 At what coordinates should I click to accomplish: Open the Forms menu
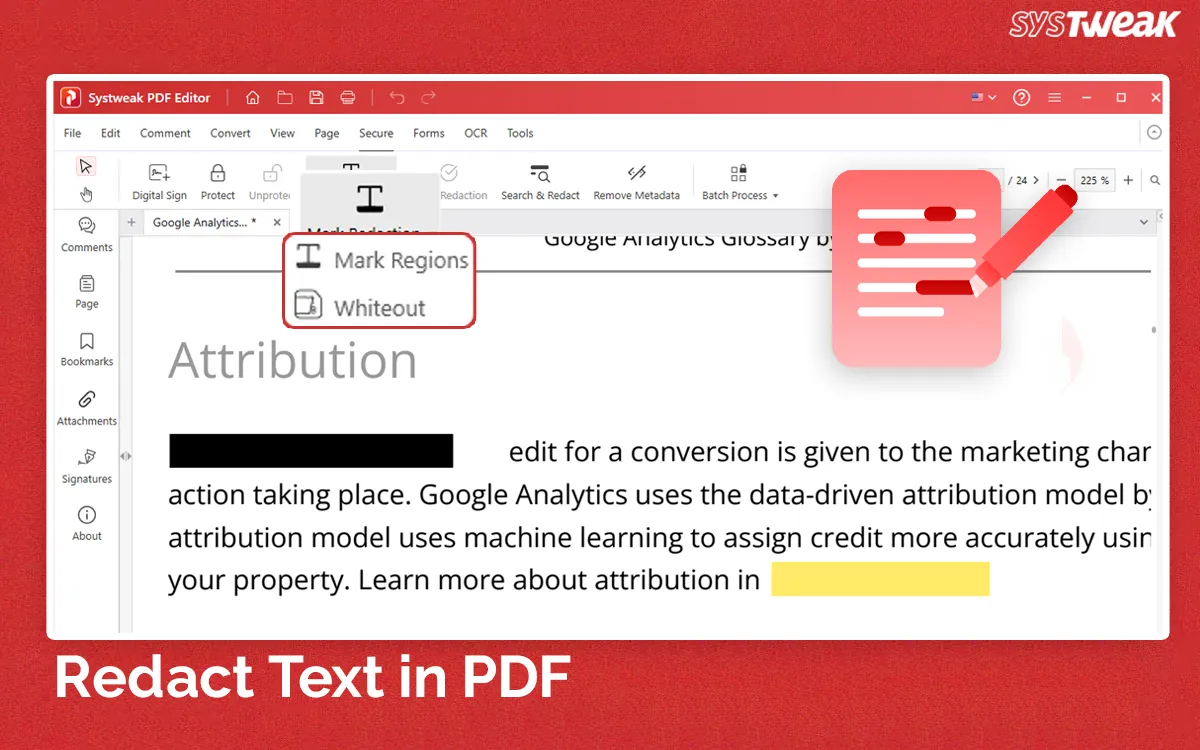point(428,133)
